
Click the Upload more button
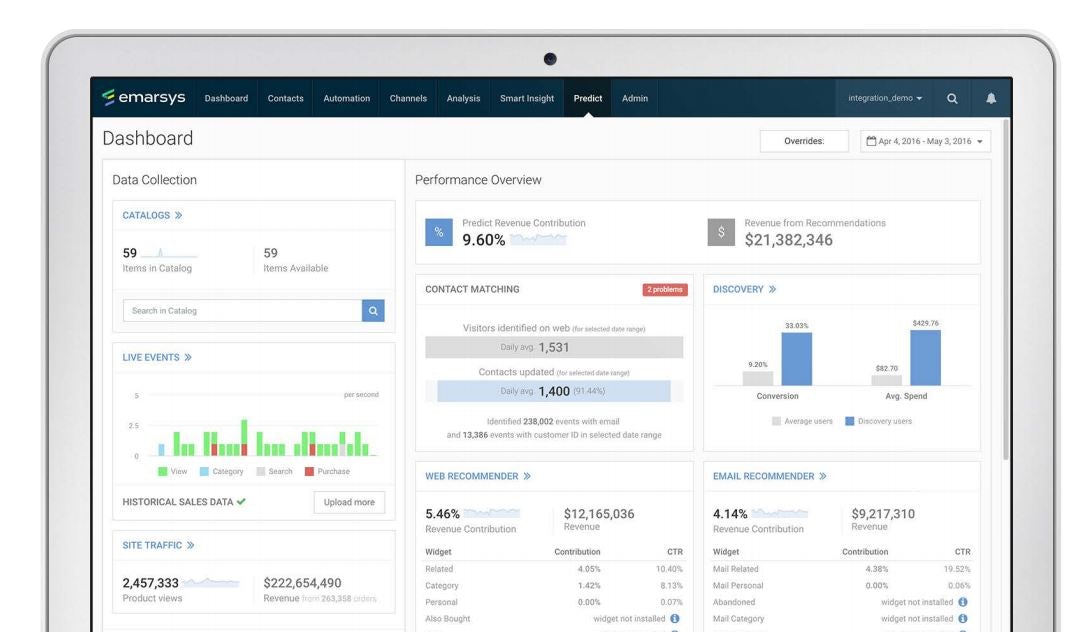tap(349, 502)
